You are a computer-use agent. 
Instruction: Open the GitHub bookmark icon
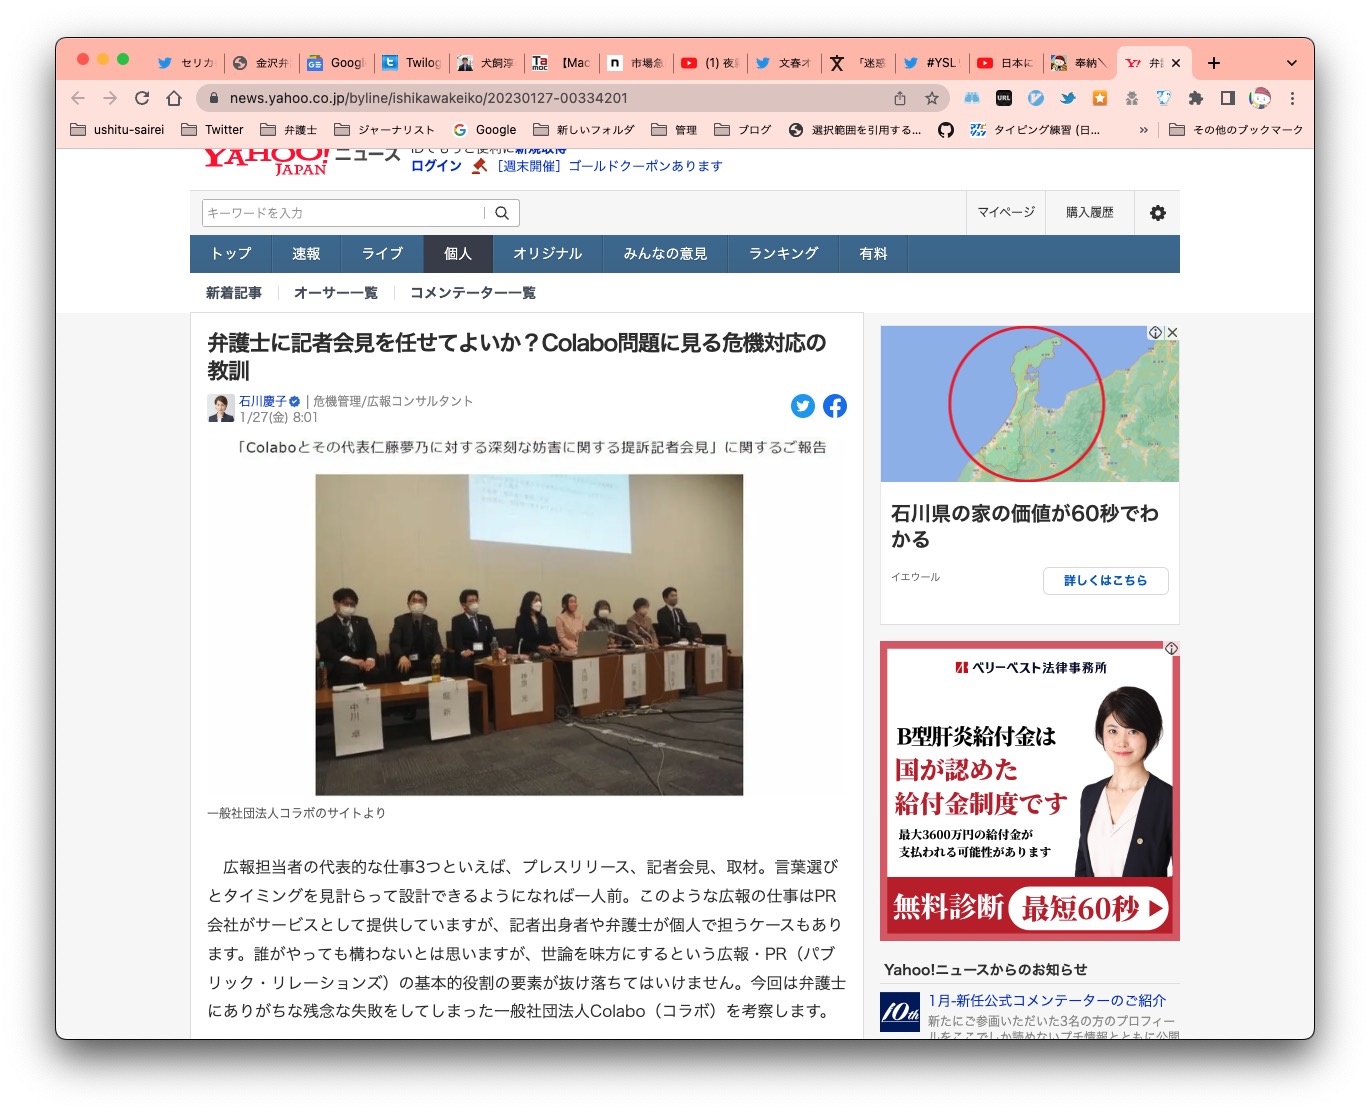pyautogui.click(x=946, y=130)
